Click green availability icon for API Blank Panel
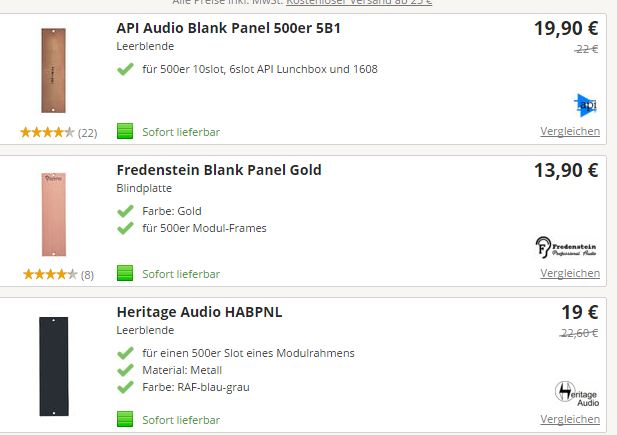 125,131
